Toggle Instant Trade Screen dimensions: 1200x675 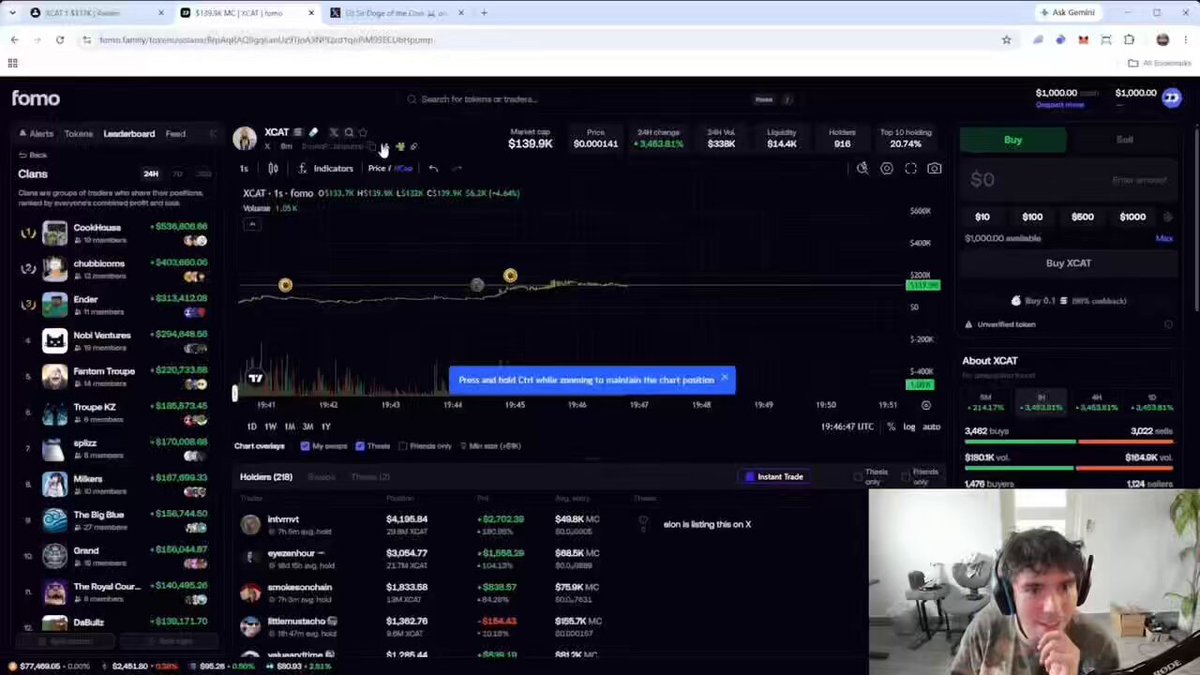click(x=774, y=477)
